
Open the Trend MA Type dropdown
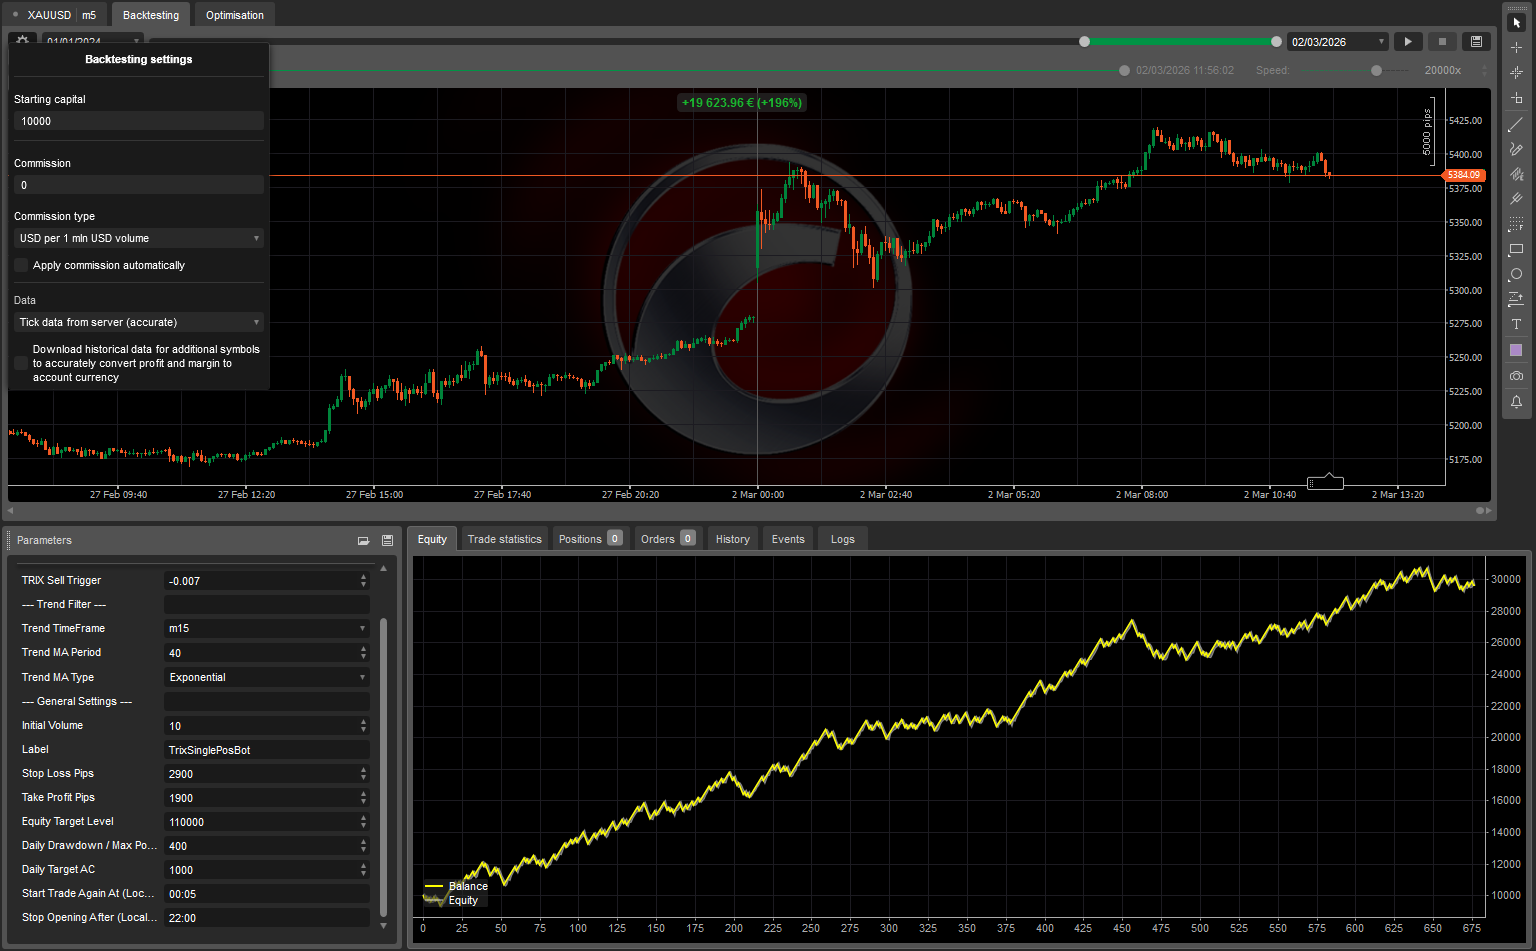tap(266, 677)
